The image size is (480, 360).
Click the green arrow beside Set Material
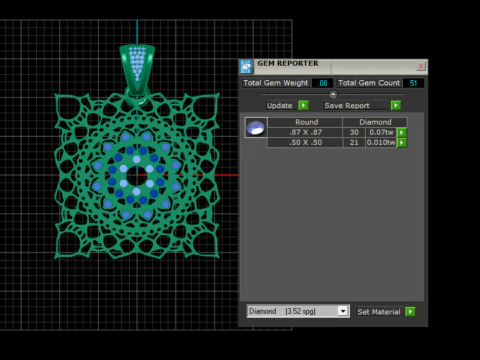coord(410,312)
